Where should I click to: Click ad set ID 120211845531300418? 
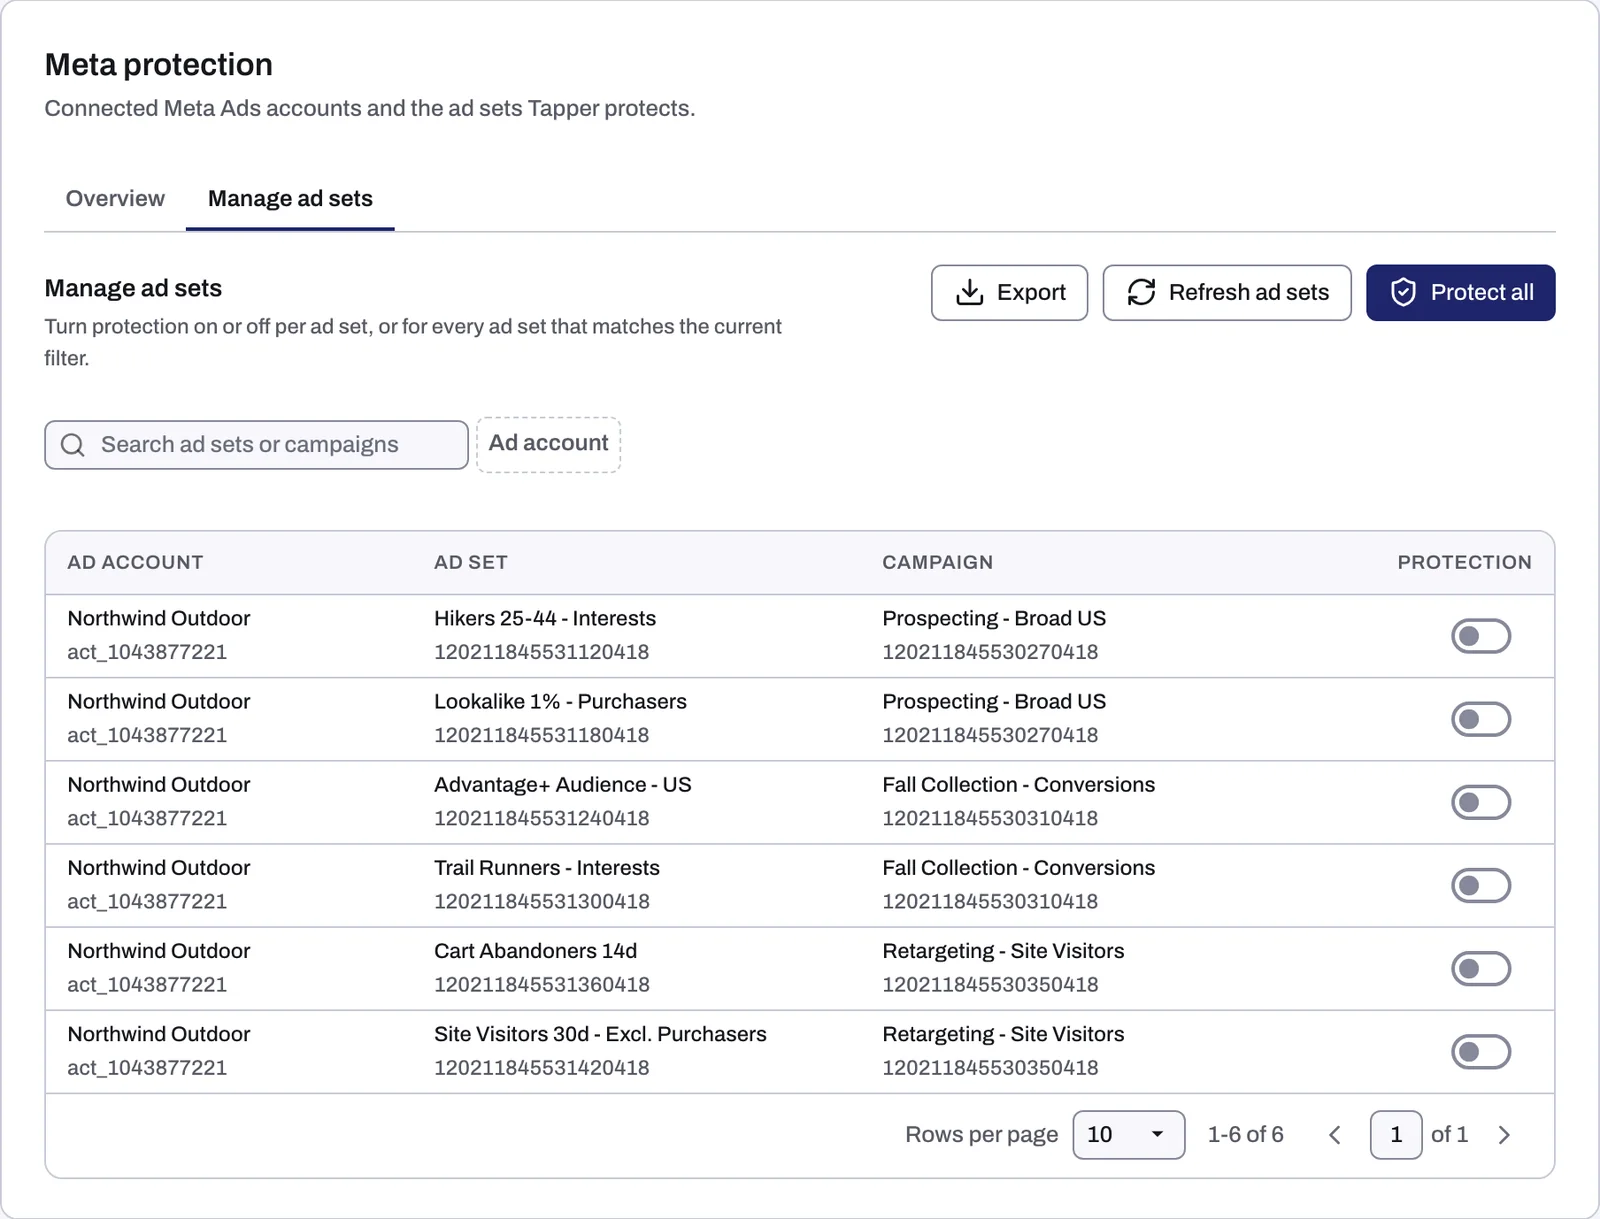pyautogui.click(x=541, y=902)
